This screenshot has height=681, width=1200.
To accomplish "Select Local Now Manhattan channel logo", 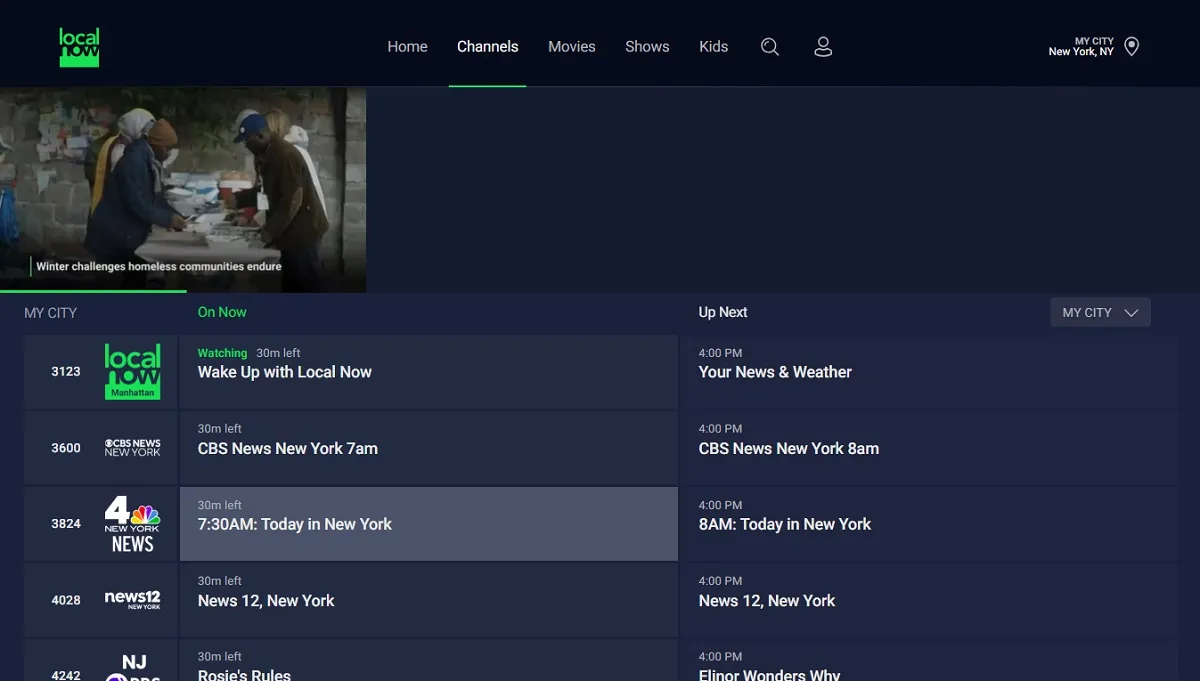I will point(132,372).
